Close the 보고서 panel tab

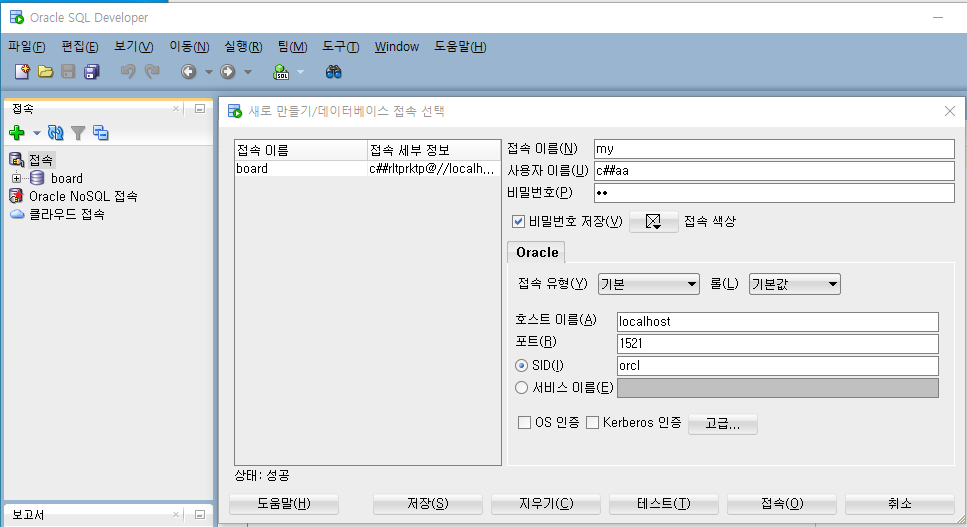click(176, 514)
